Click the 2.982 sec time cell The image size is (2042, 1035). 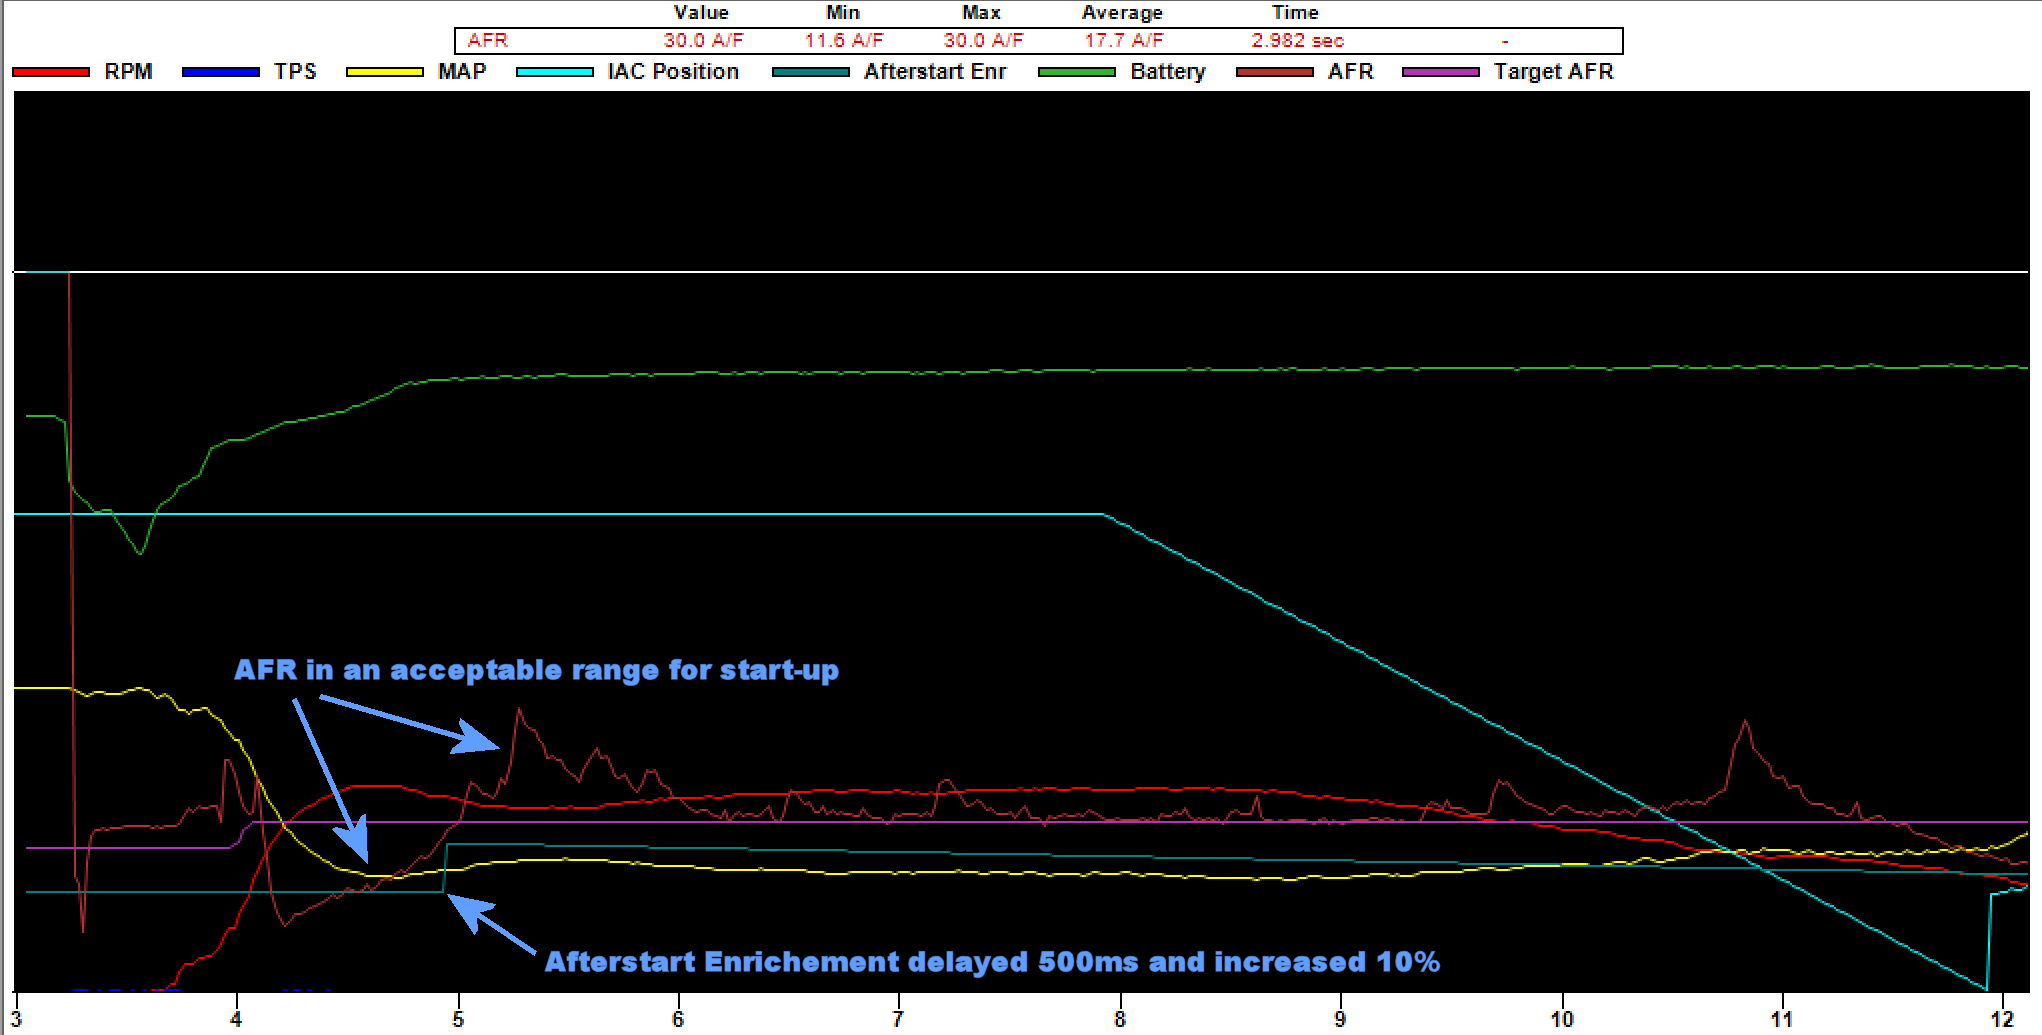1297,41
